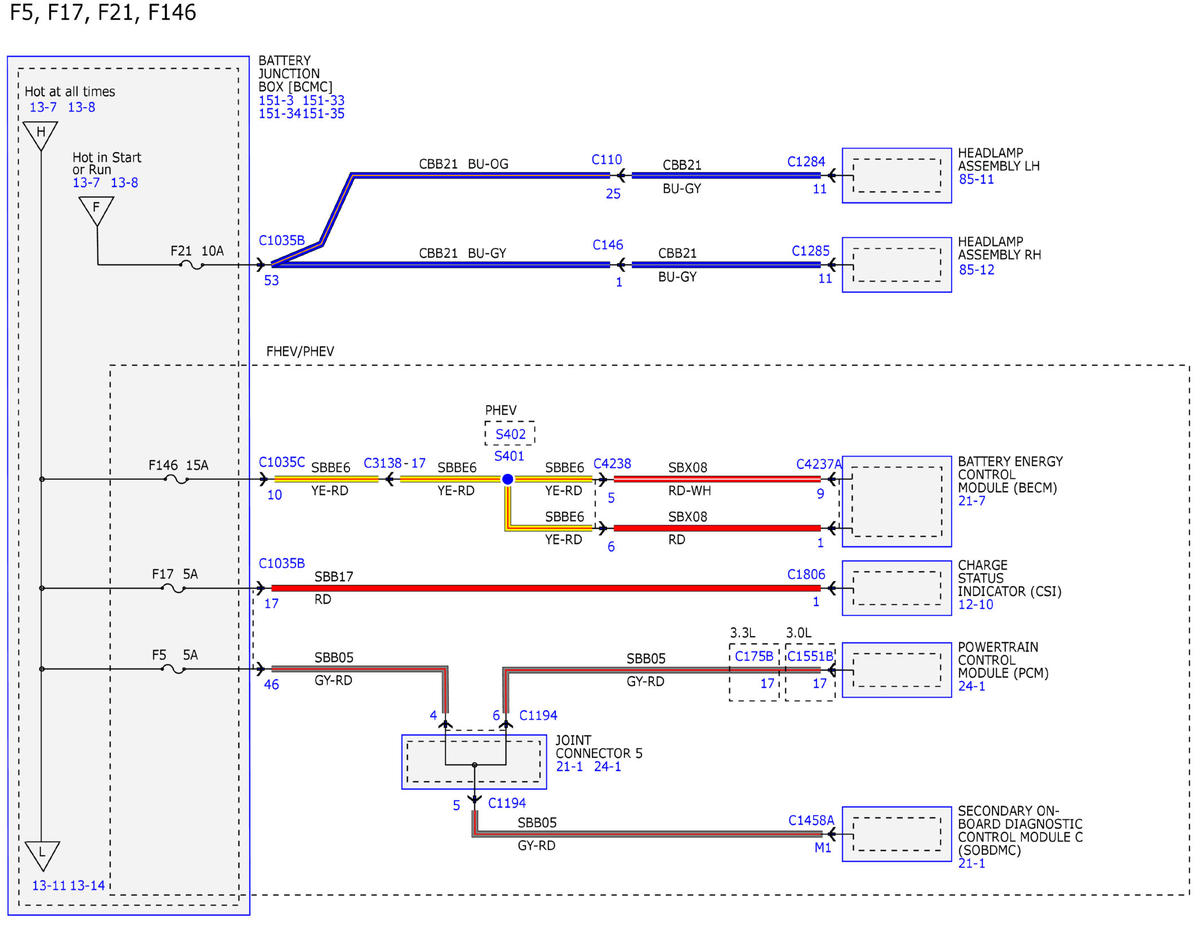Open connector link C1035C

[282, 462]
